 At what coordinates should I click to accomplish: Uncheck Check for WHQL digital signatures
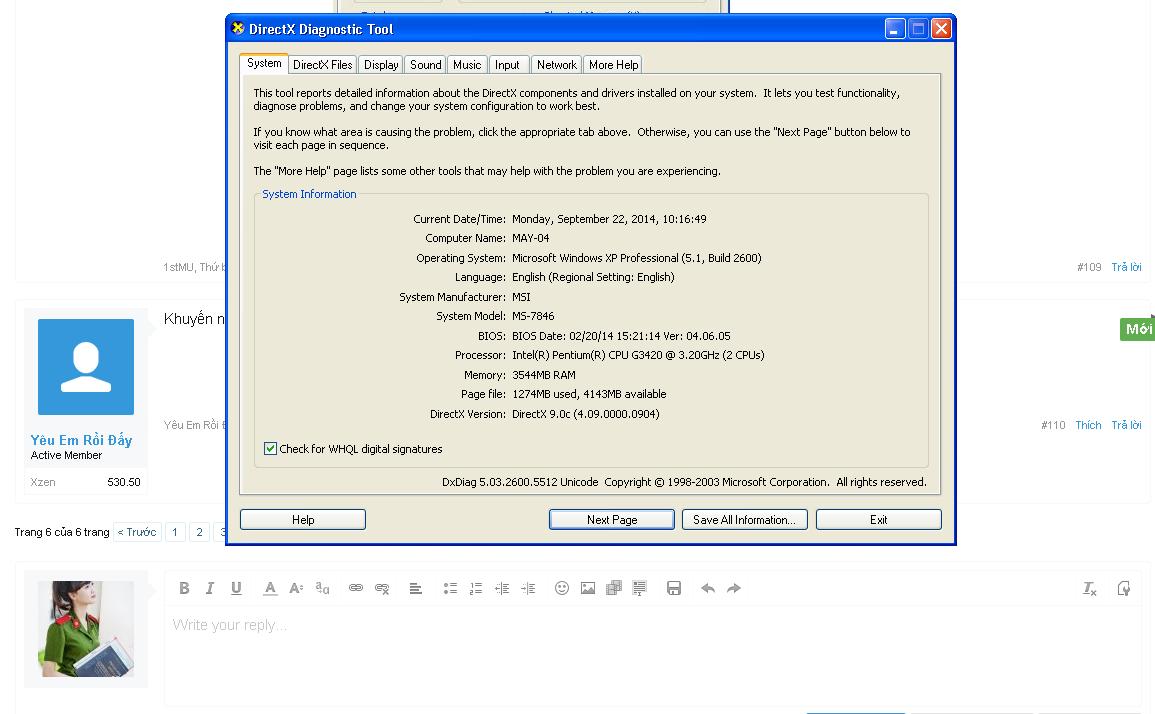270,449
